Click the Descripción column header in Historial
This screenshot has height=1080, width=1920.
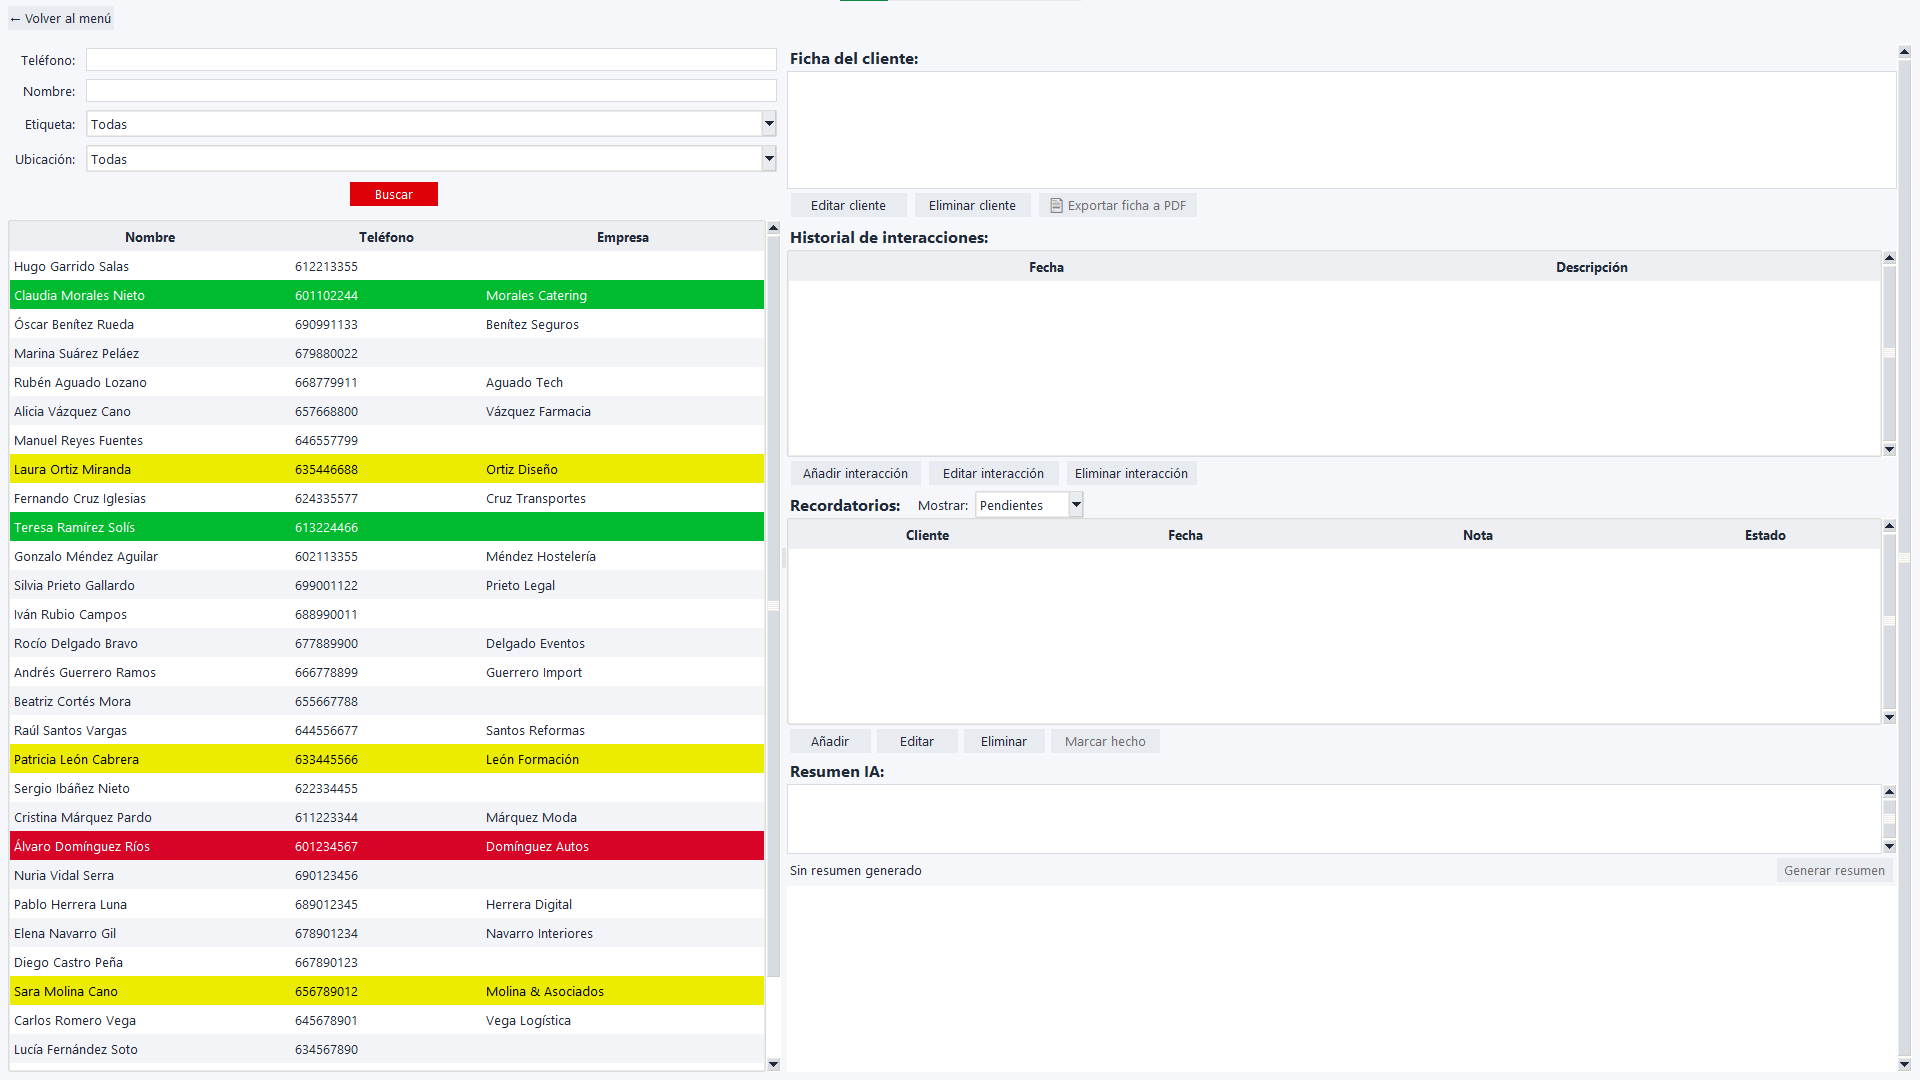tap(1591, 267)
